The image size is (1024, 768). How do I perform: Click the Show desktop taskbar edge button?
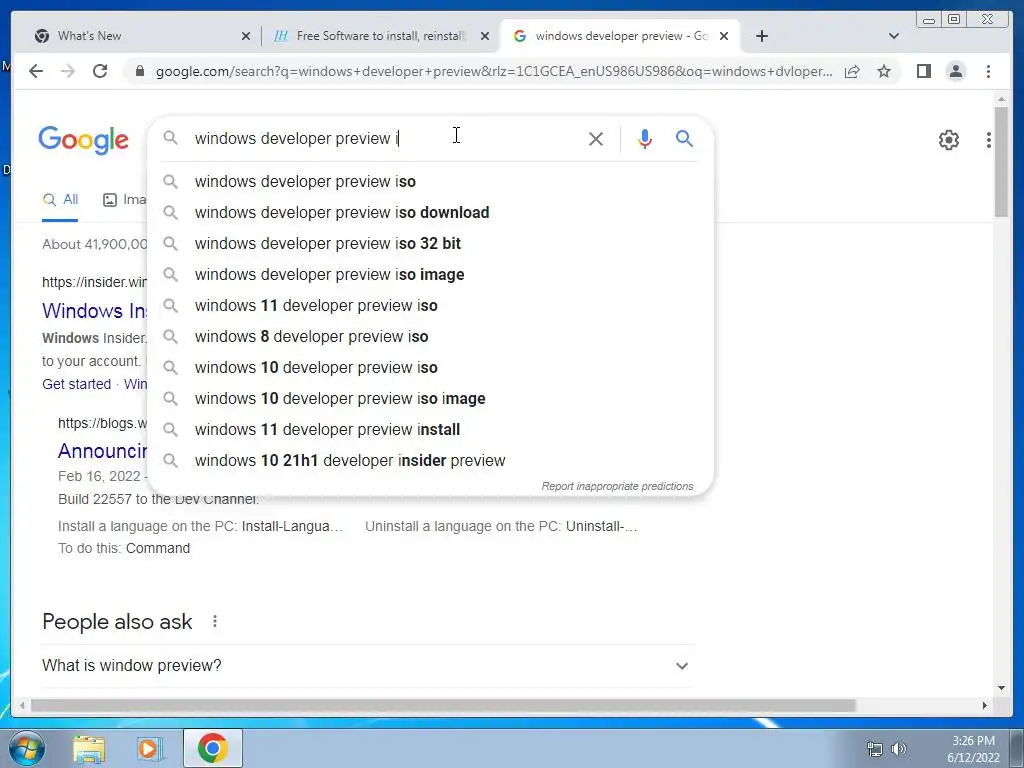(1017, 749)
